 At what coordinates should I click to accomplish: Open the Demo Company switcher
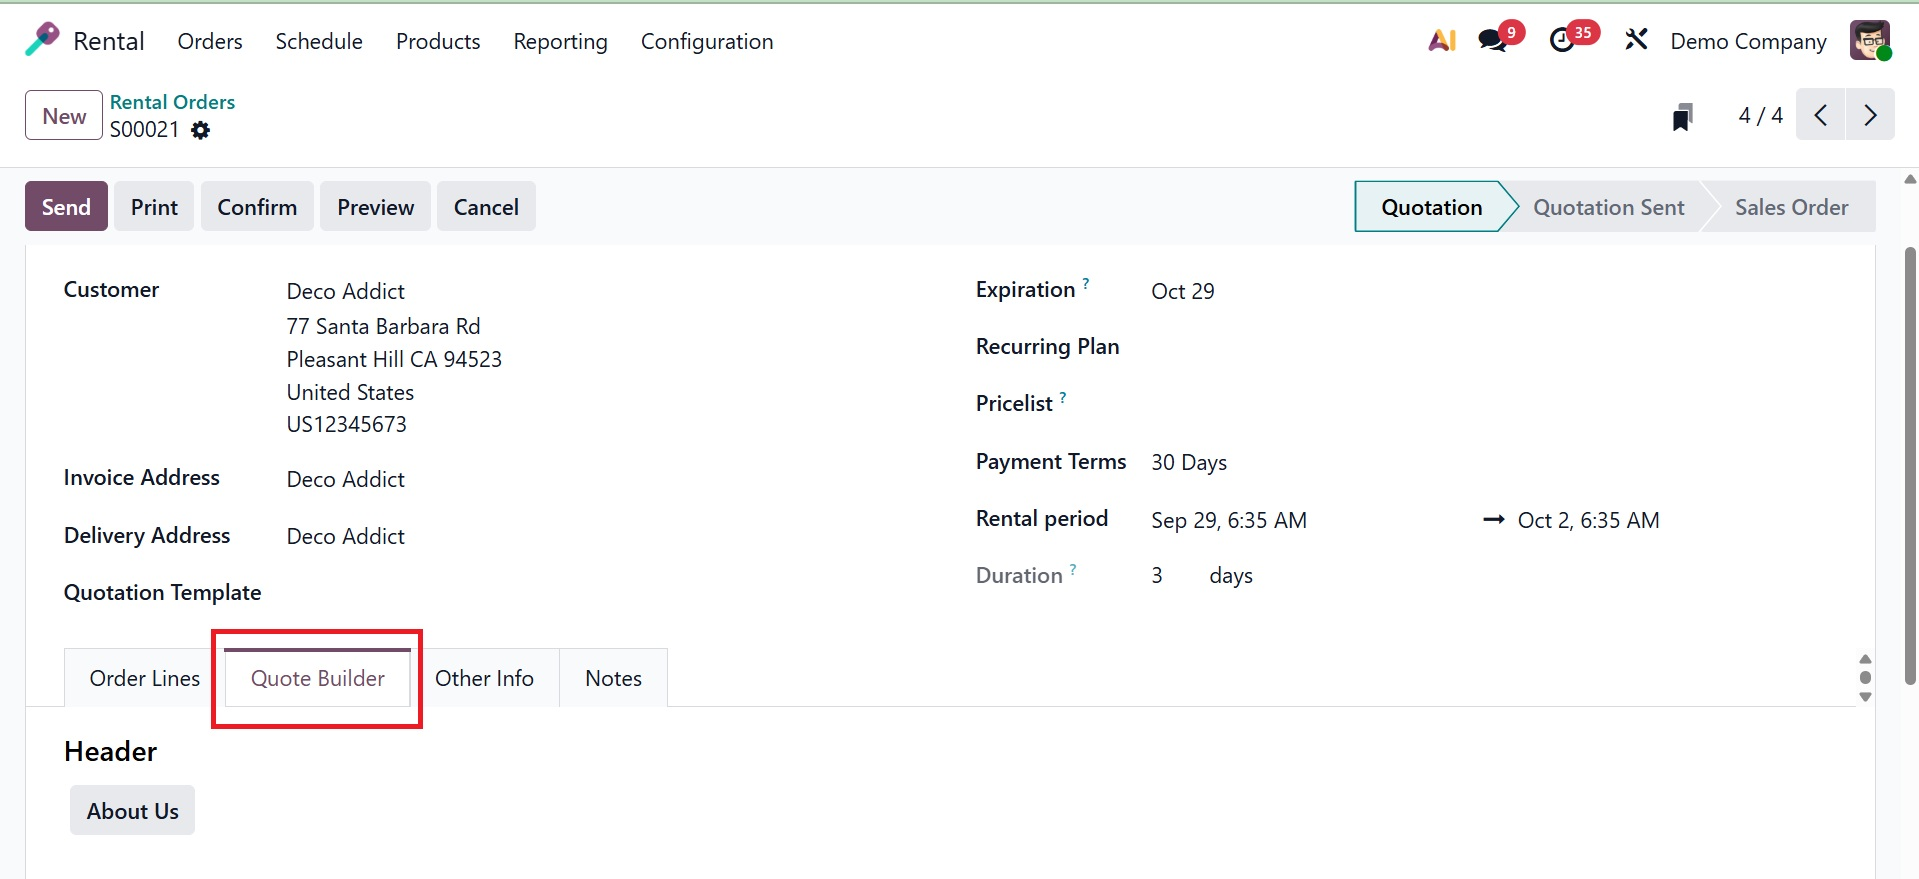coord(1748,41)
